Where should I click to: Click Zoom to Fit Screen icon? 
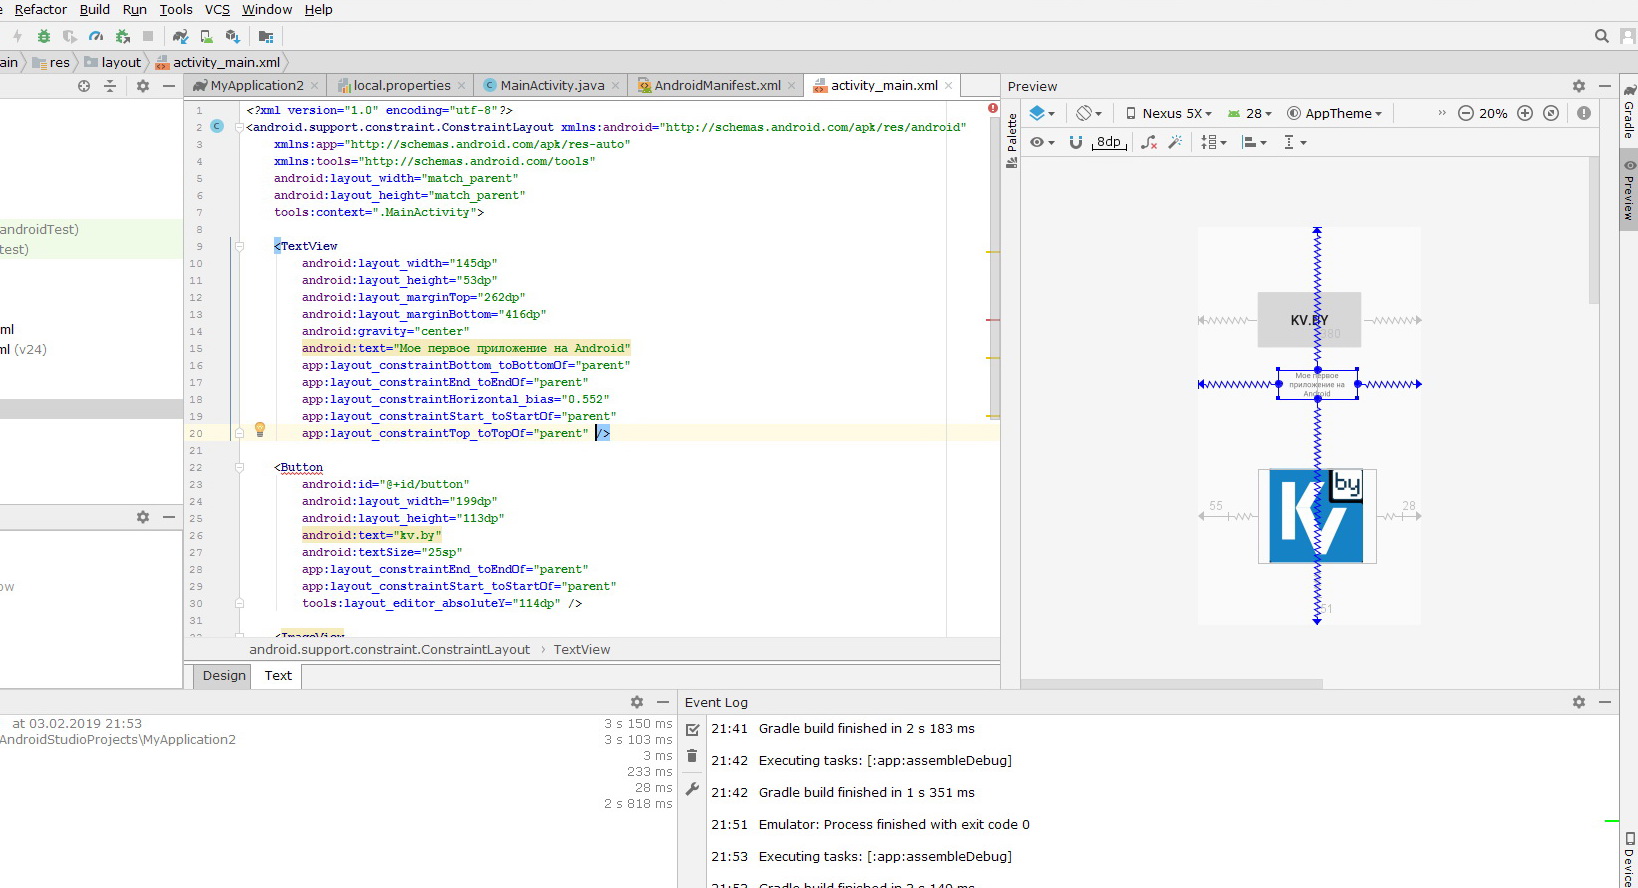(1551, 113)
